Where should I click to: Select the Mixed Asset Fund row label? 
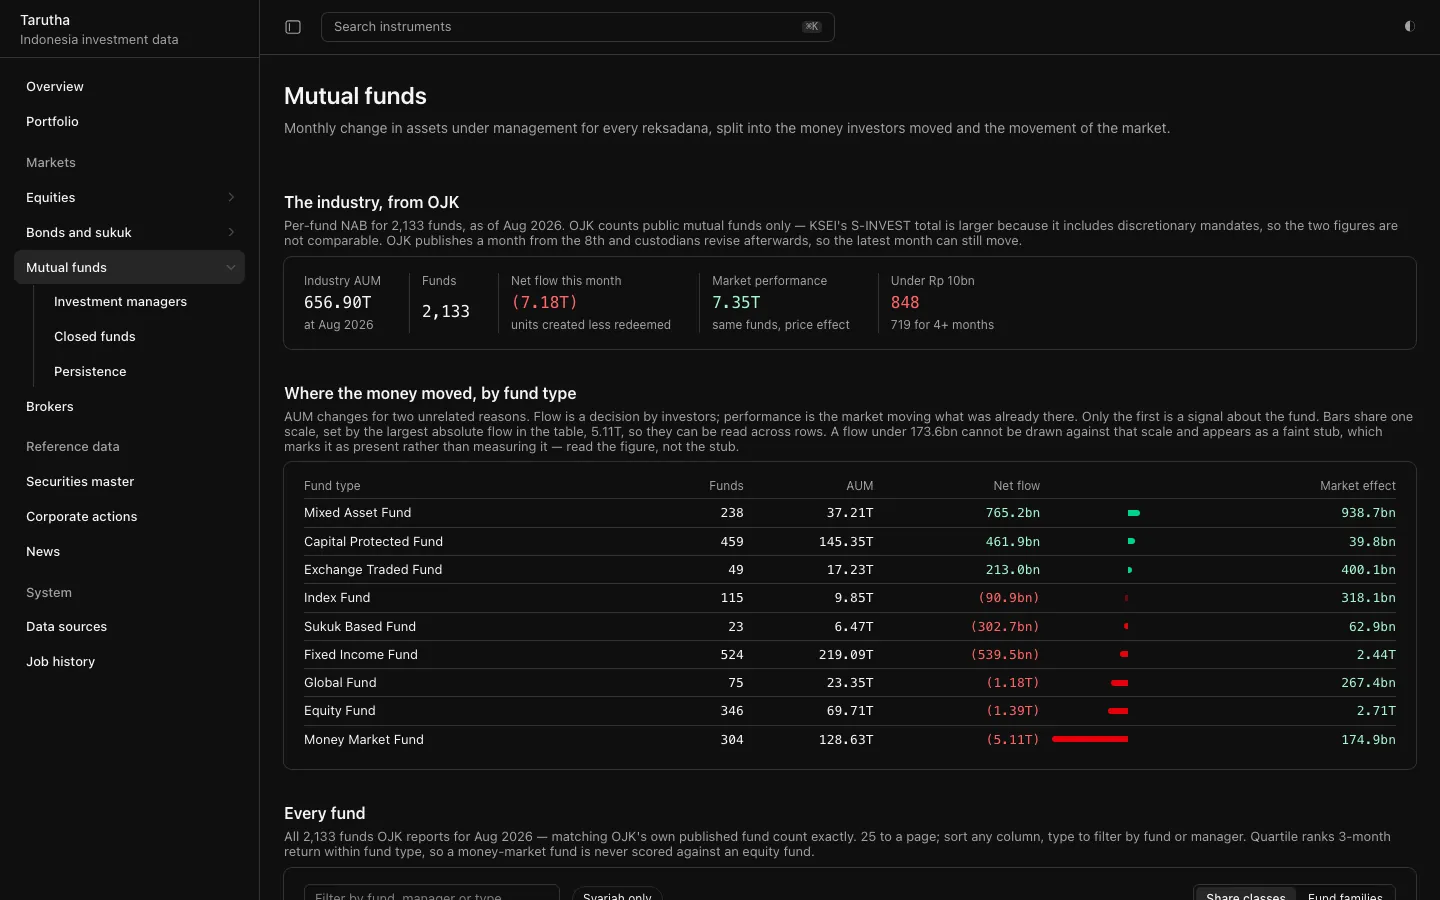[358, 513]
